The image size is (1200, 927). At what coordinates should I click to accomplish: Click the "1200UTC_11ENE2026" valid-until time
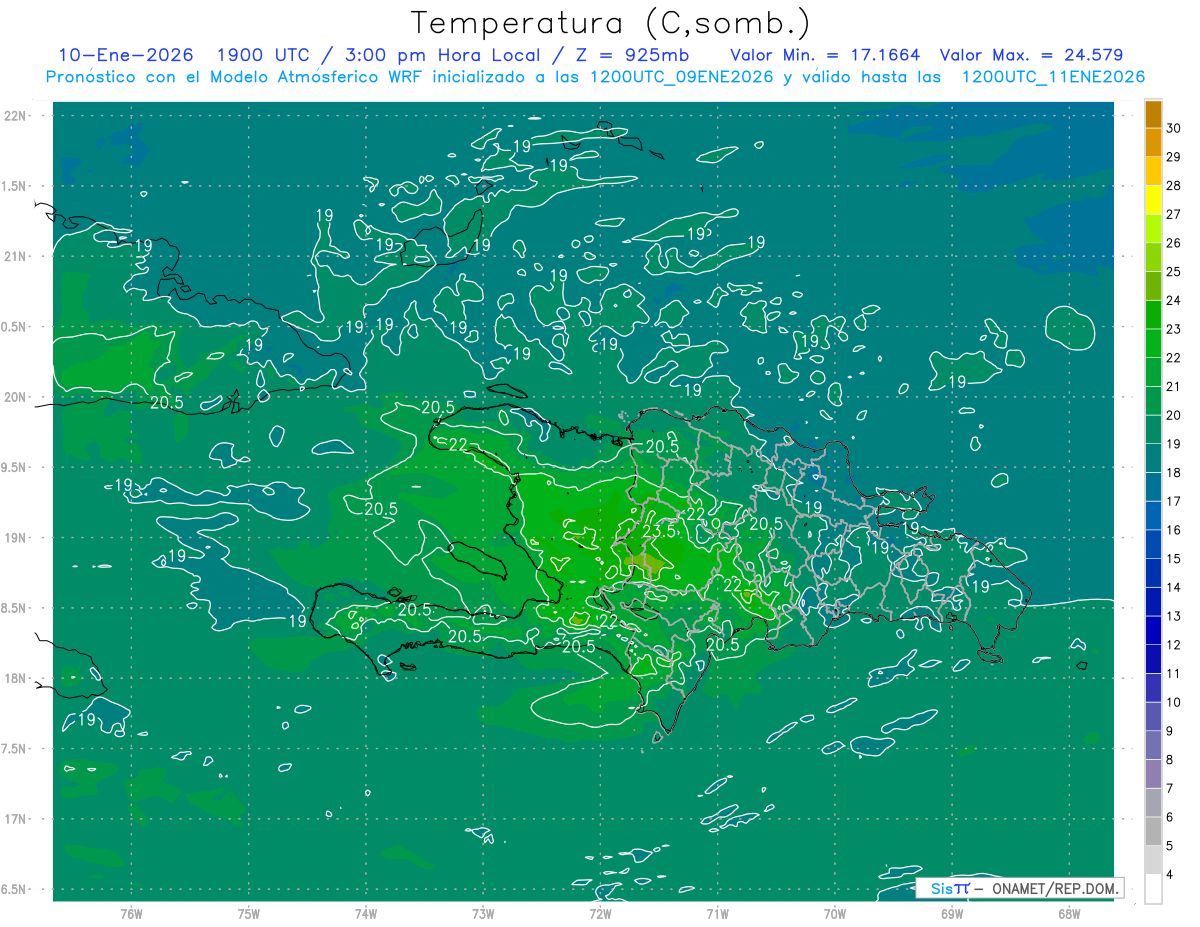[x=1053, y=77]
